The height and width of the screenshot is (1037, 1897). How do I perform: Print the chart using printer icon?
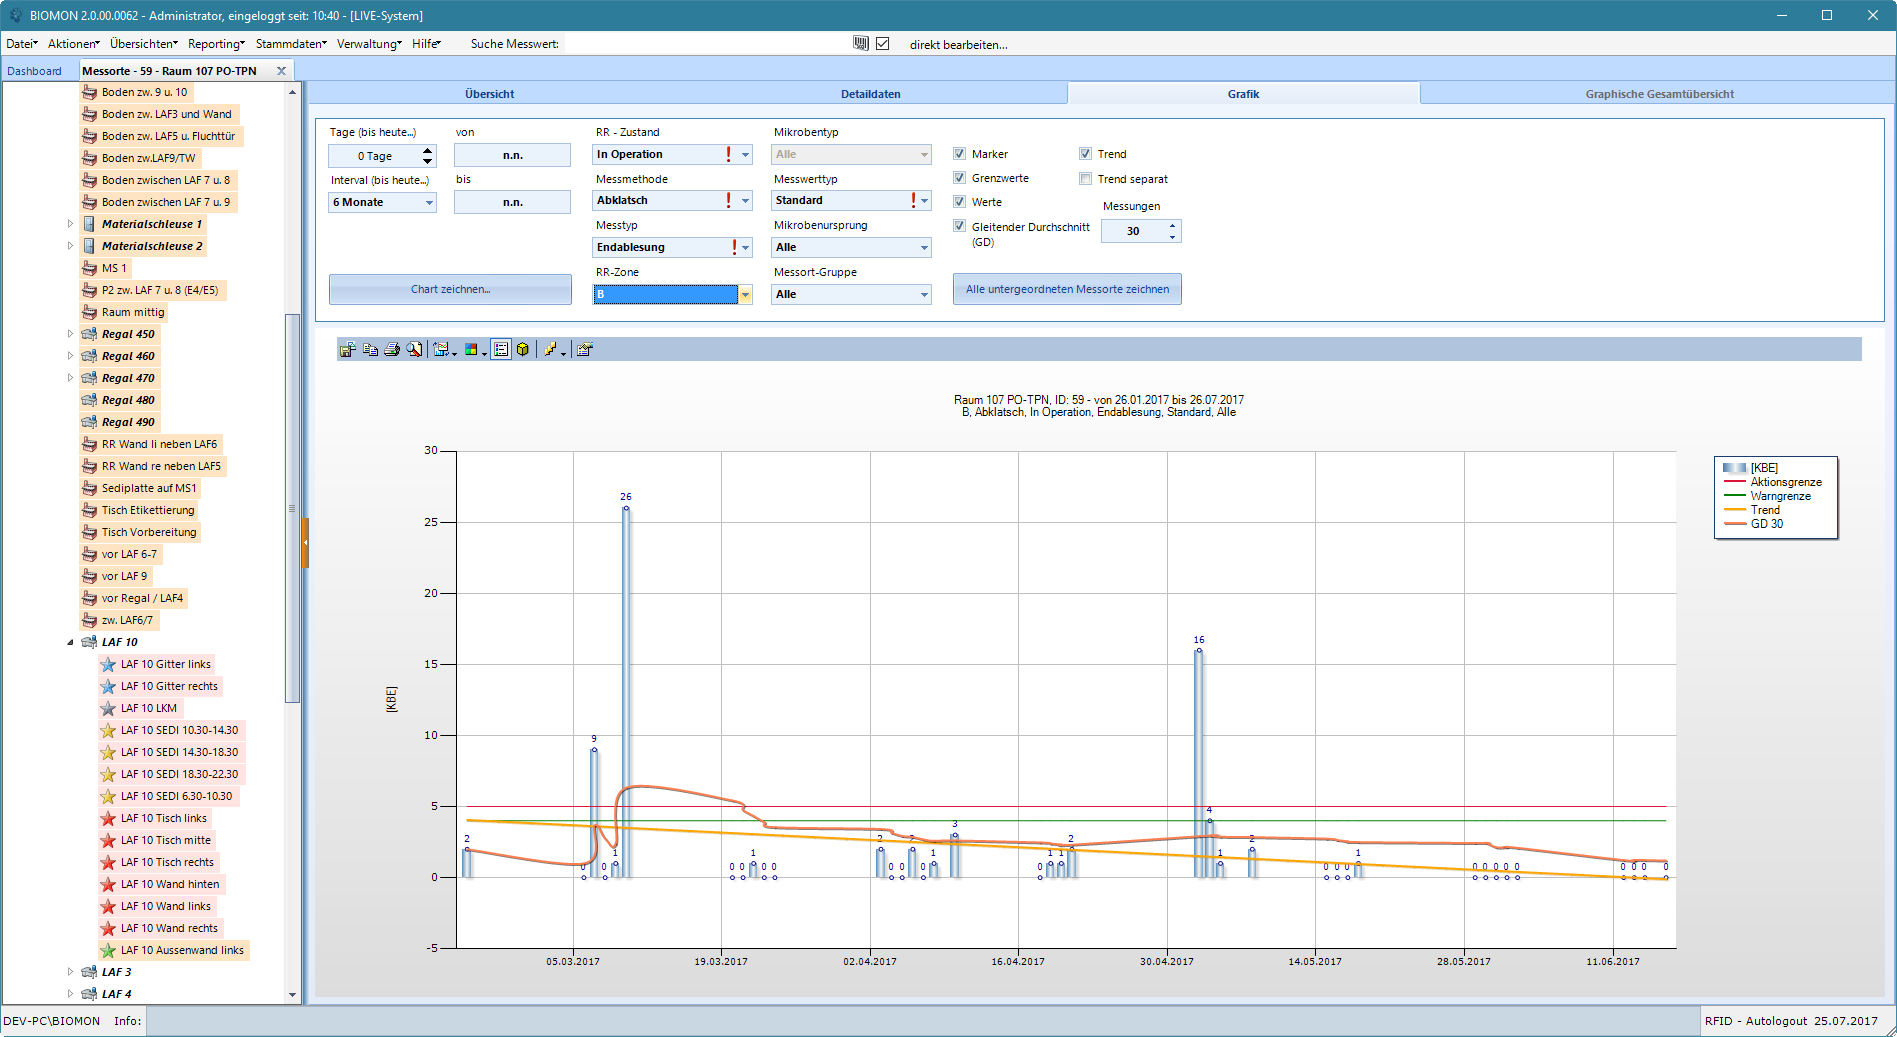pyautogui.click(x=392, y=349)
